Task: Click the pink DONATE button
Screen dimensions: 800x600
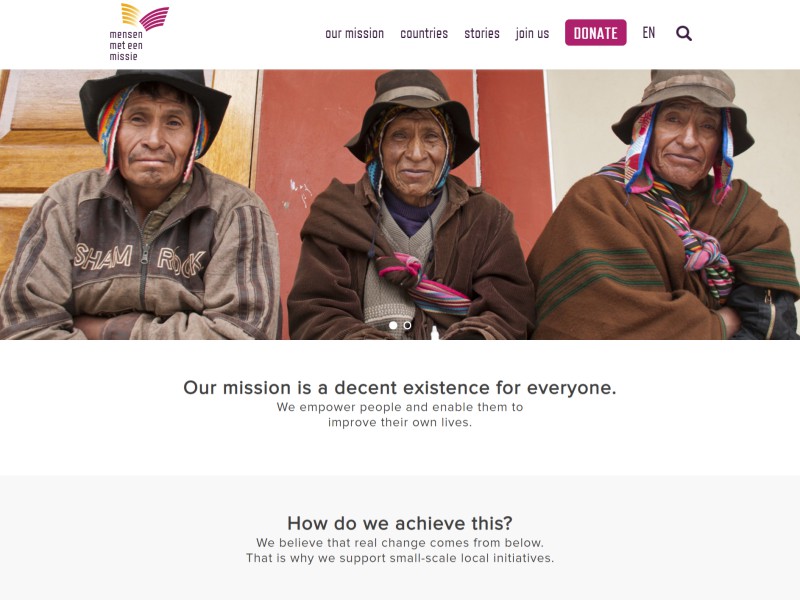Action: point(595,33)
